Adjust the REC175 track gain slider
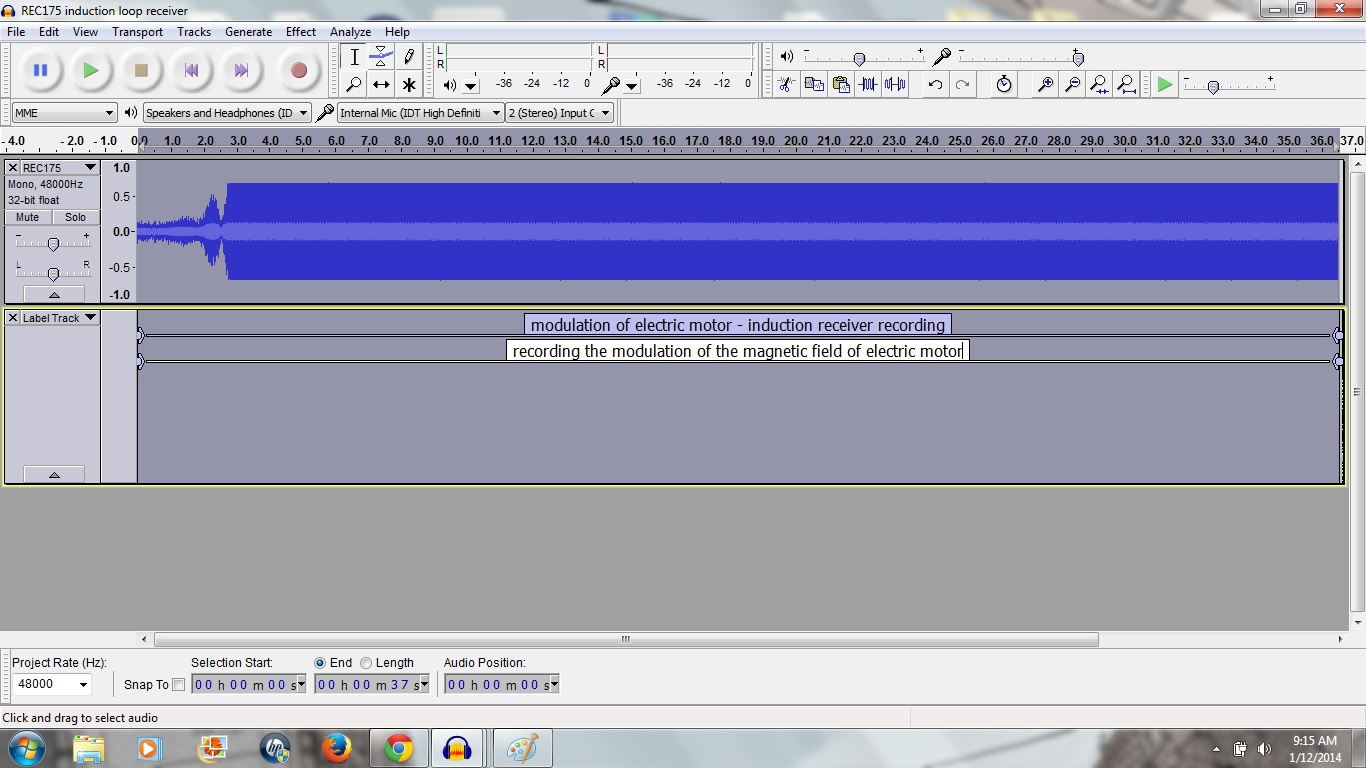The image size is (1366, 768). point(53,244)
